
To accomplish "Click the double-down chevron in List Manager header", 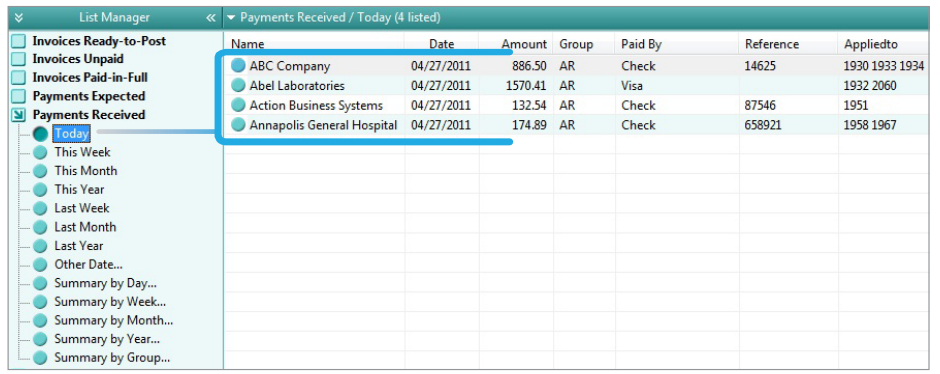I will pos(19,18).
